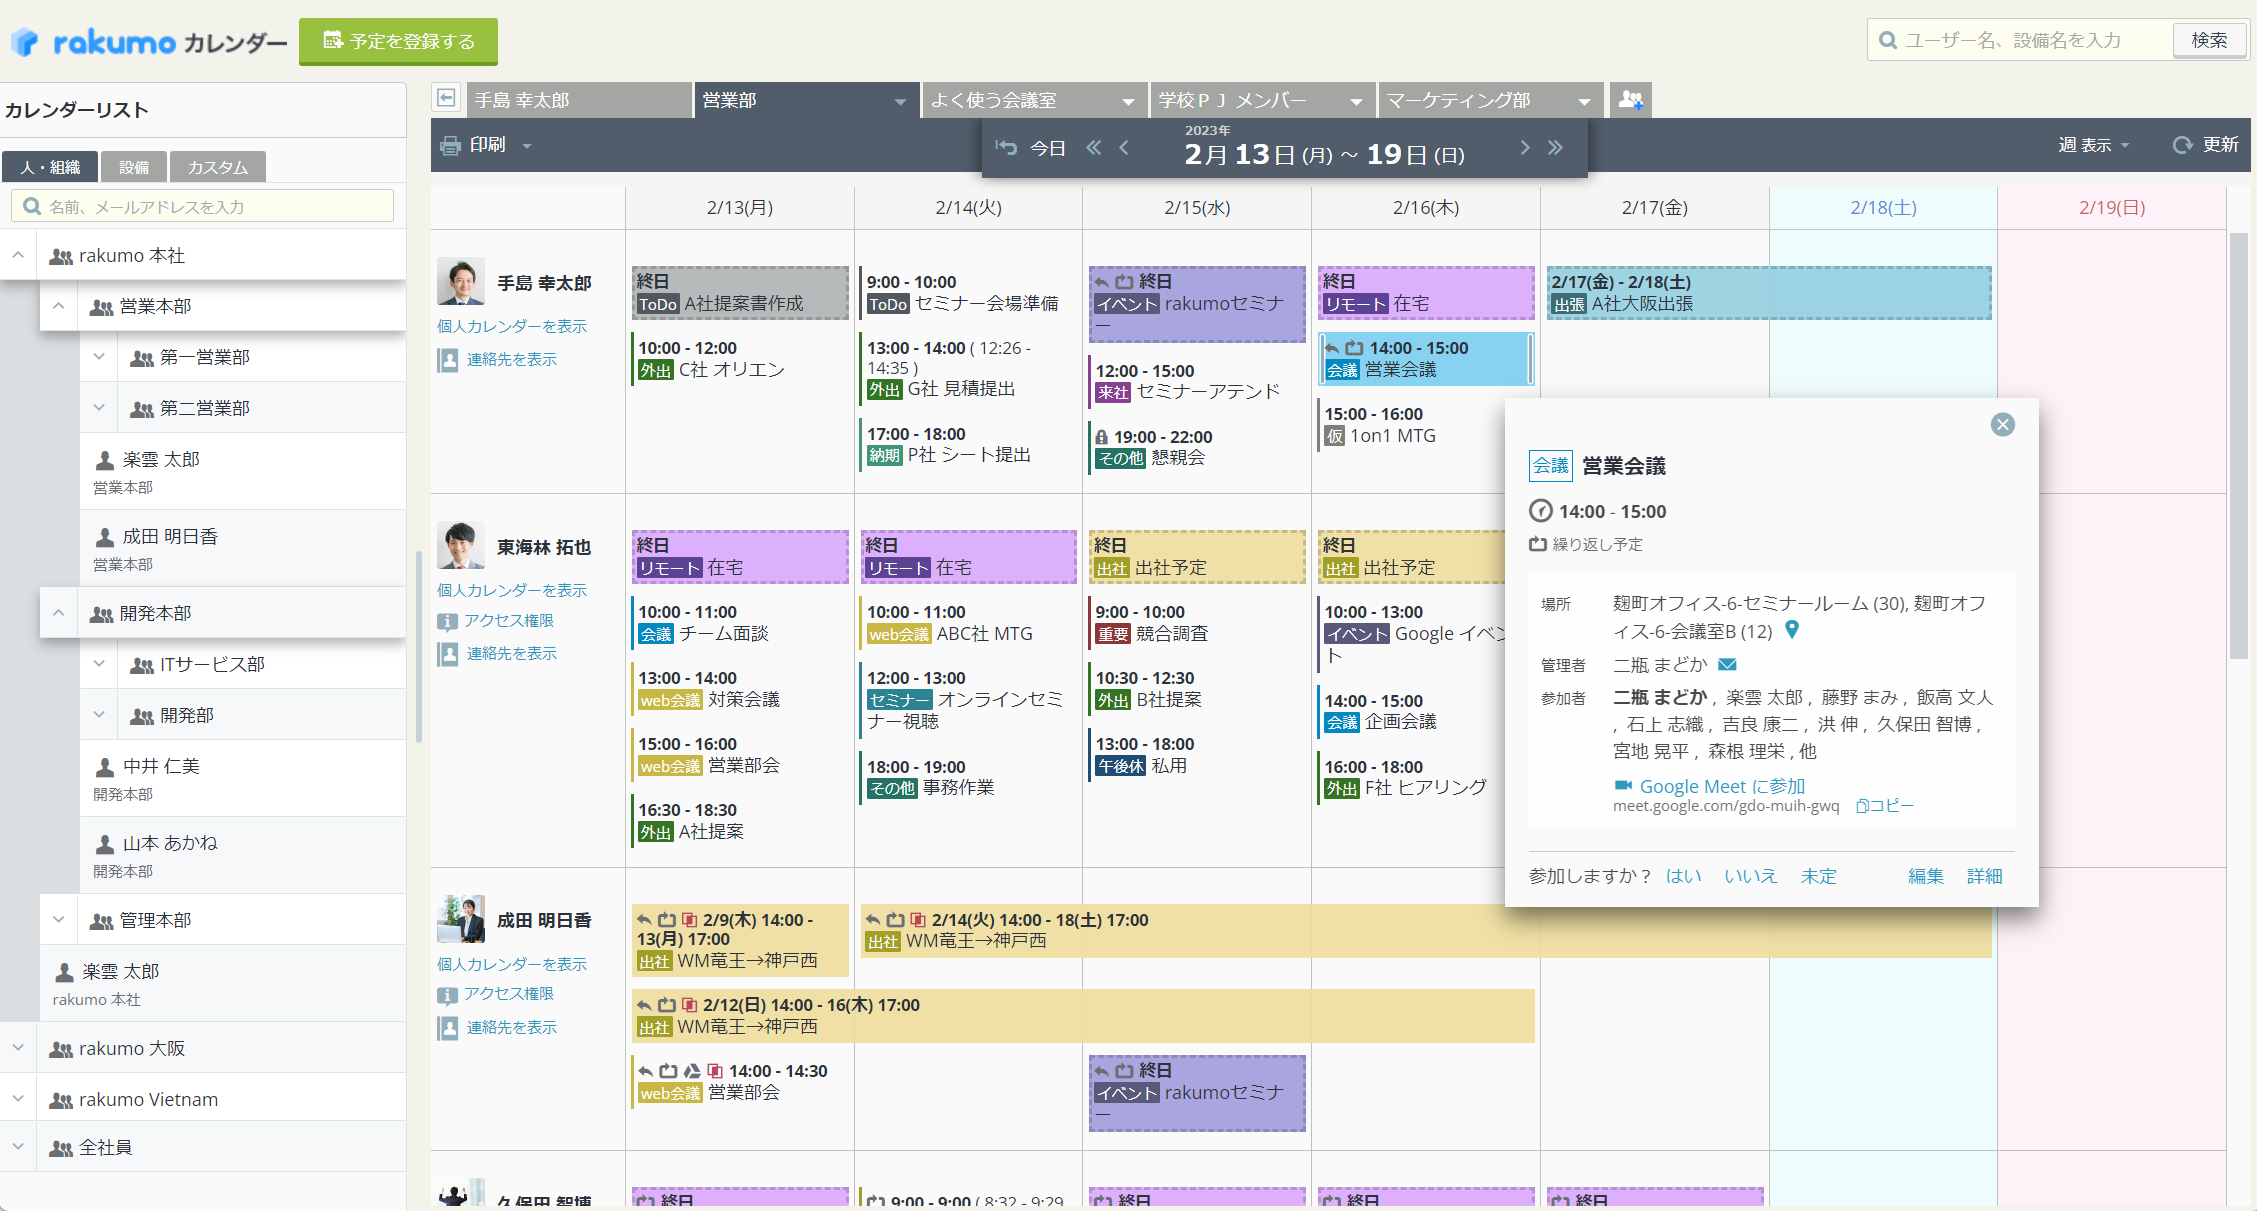Switch to the カスタム tab
This screenshot has width=2257, height=1211.
[x=217, y=167]
